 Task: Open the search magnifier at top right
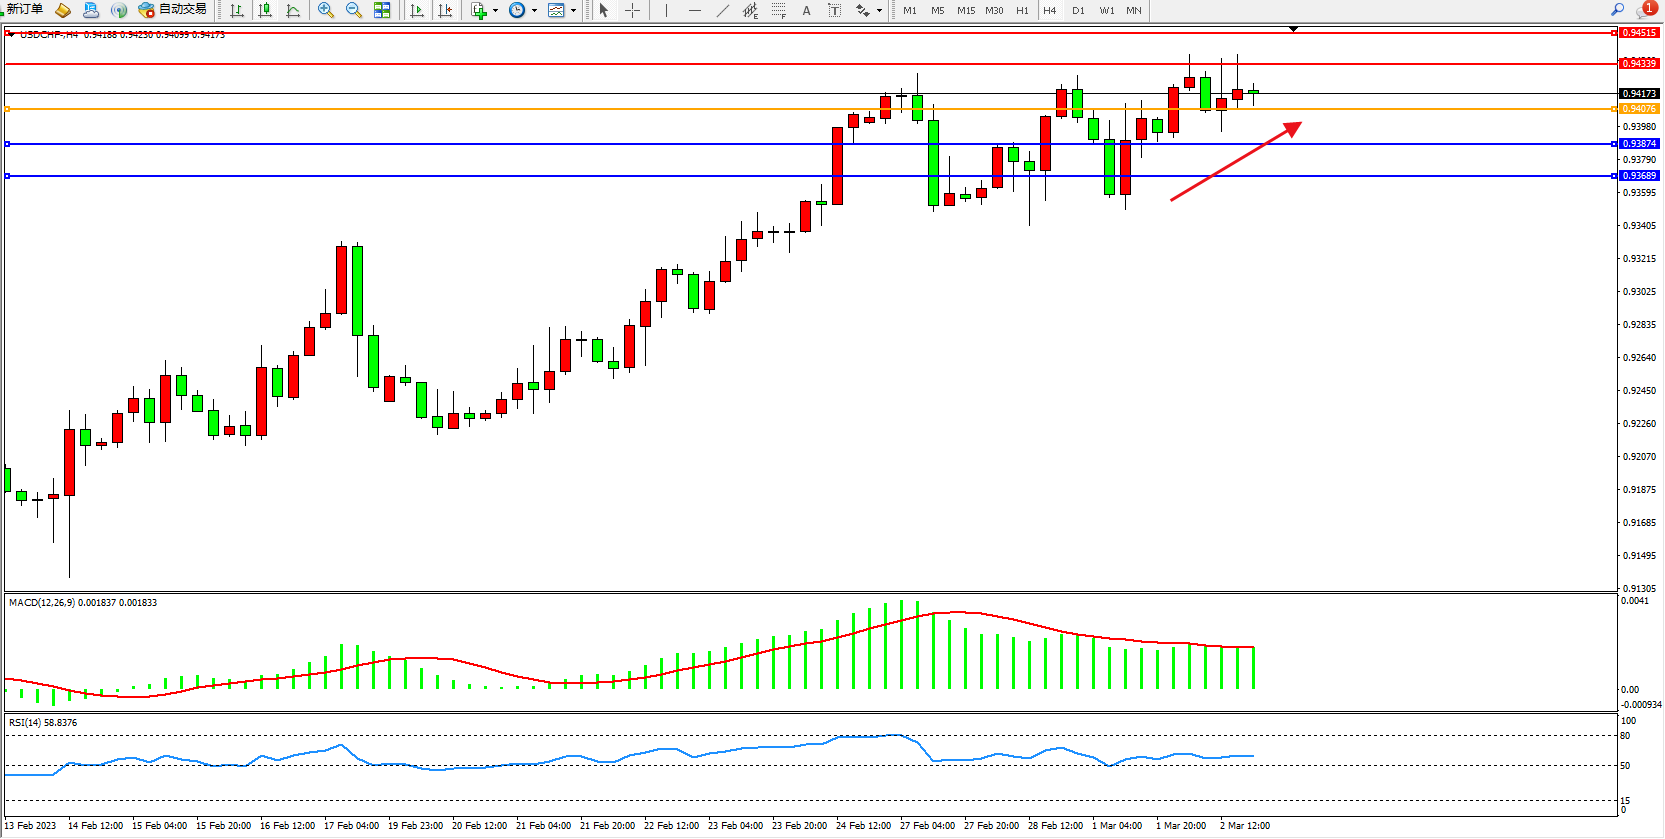point(1617,10)
